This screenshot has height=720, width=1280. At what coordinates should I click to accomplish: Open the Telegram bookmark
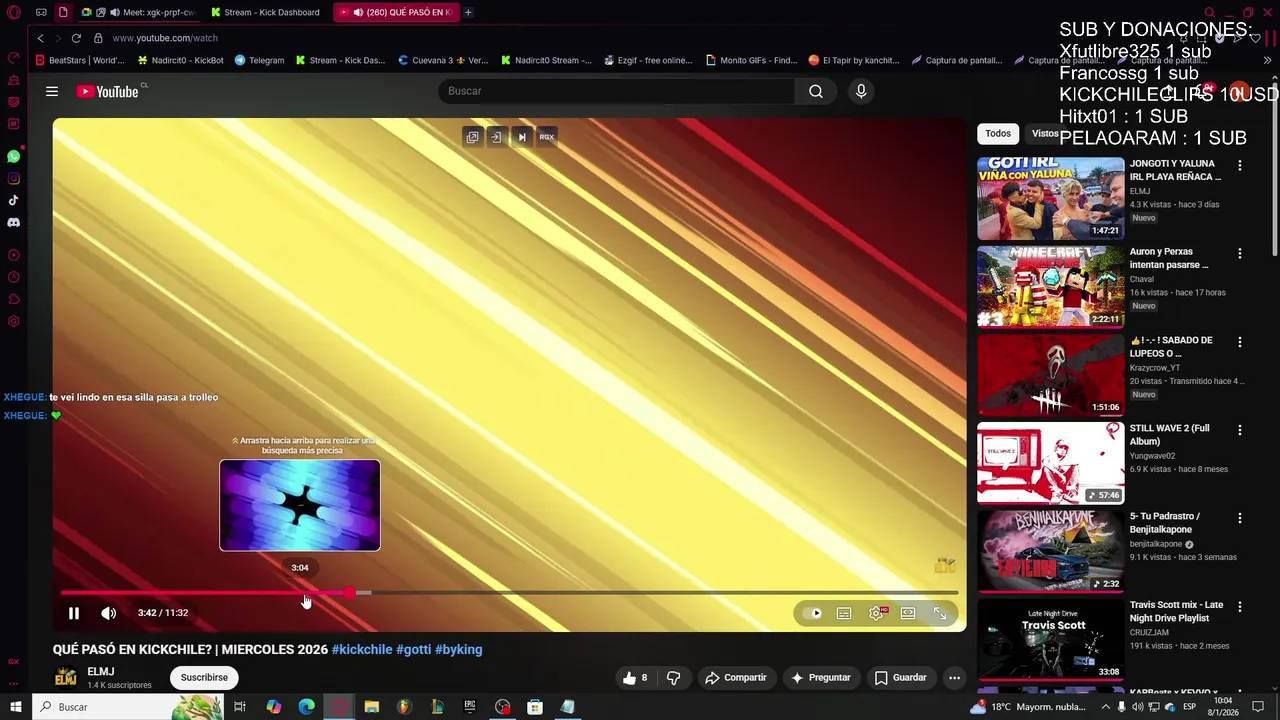point(260,60)
